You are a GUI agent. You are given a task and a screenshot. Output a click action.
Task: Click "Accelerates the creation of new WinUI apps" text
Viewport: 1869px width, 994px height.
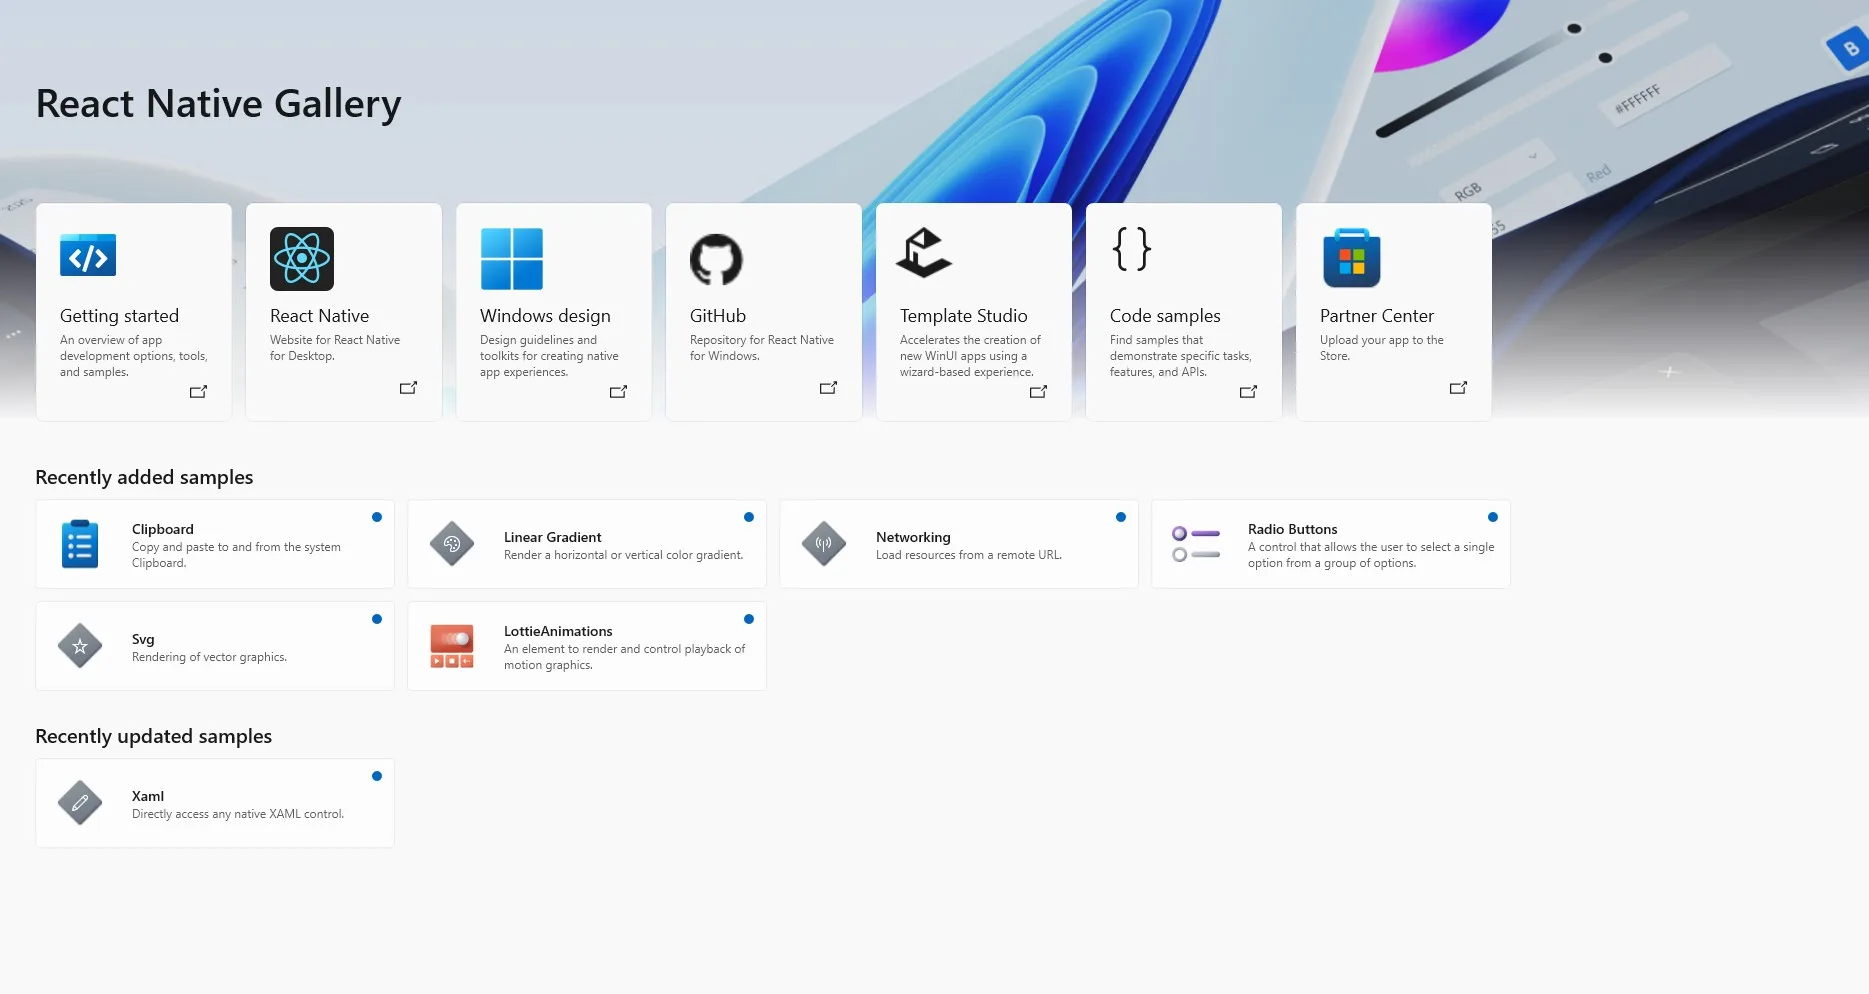[x=970, y=356]
